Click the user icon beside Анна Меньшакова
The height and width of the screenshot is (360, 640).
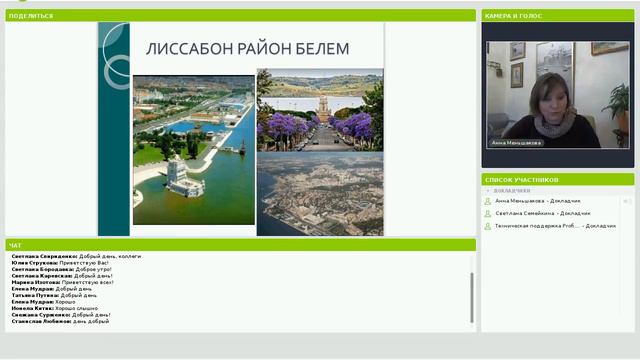coord(487,201)
